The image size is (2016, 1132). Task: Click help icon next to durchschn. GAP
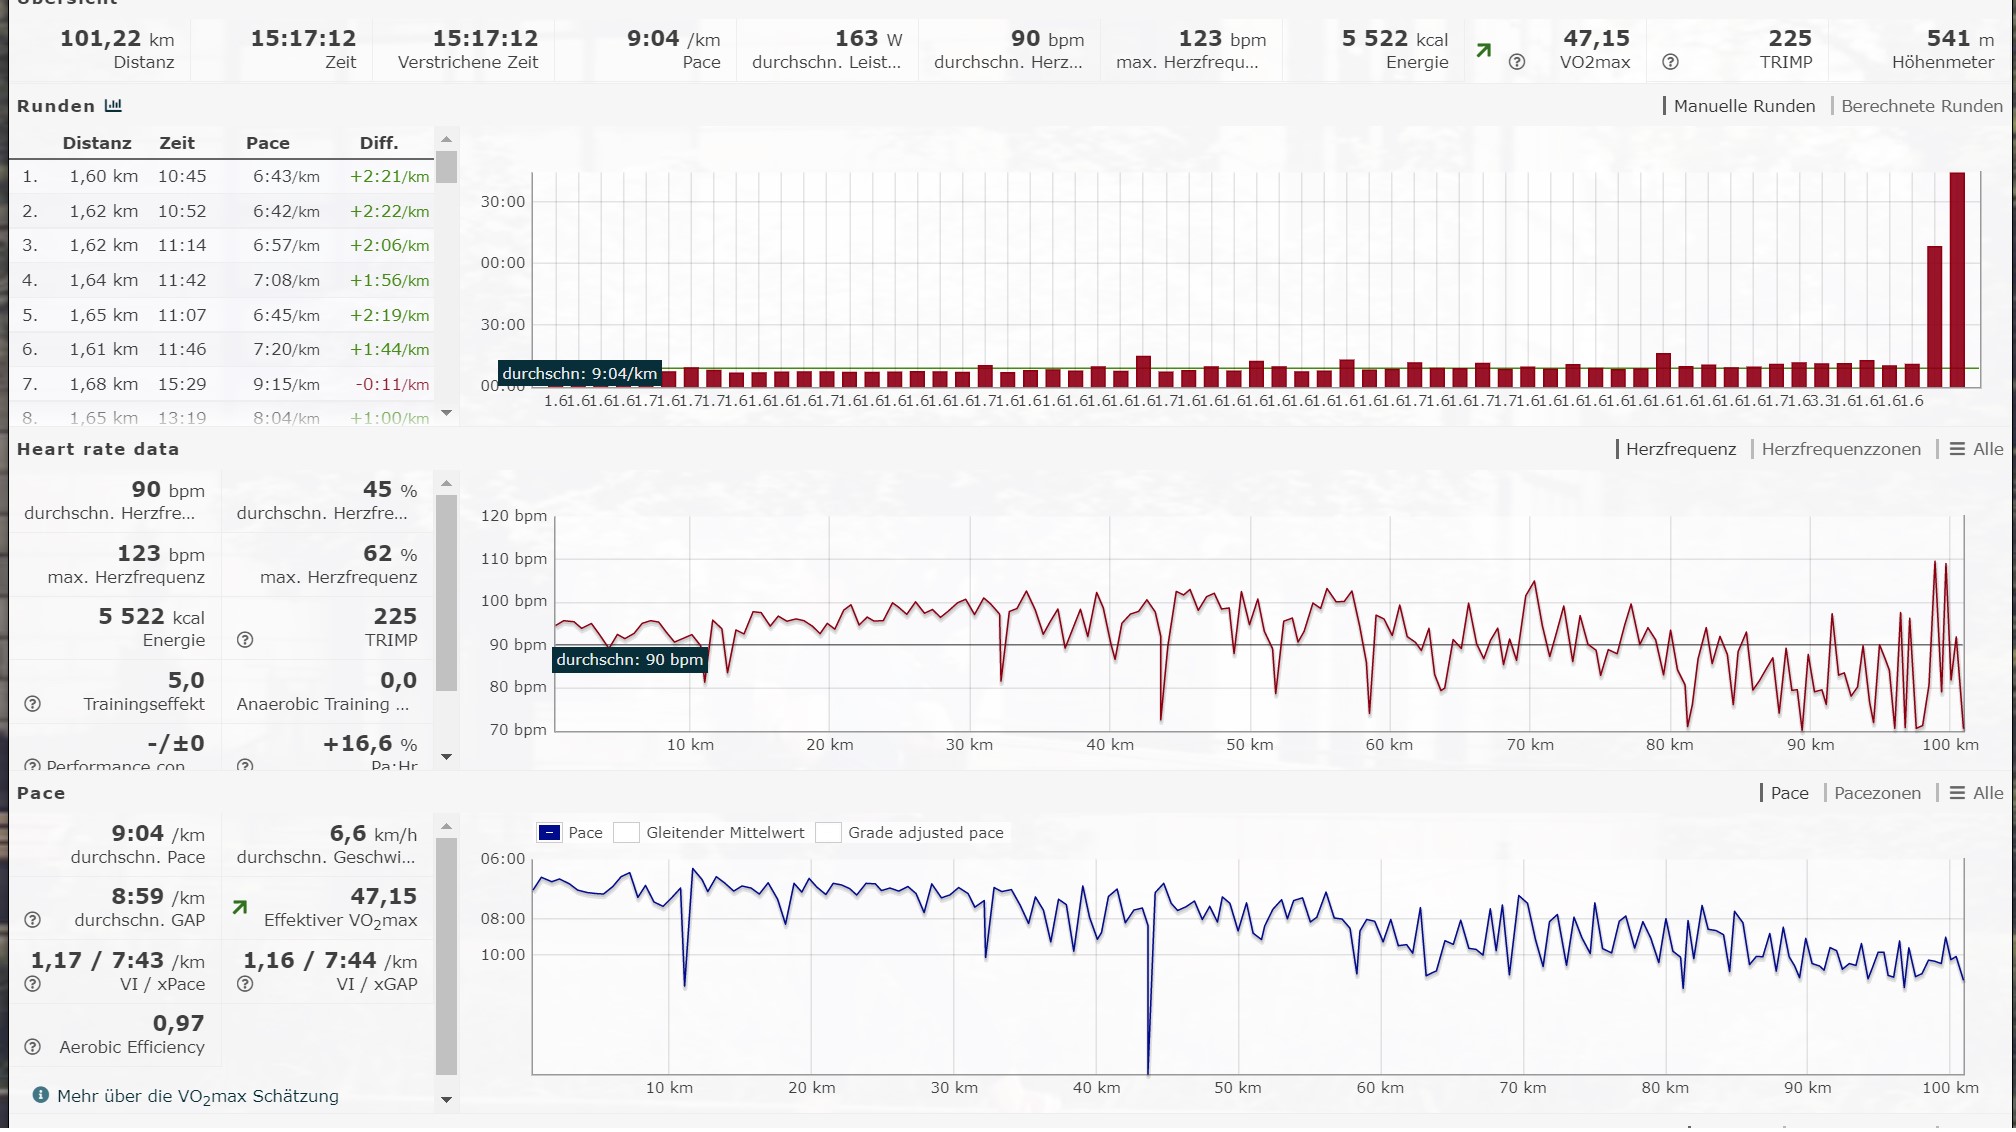(32, 920)
